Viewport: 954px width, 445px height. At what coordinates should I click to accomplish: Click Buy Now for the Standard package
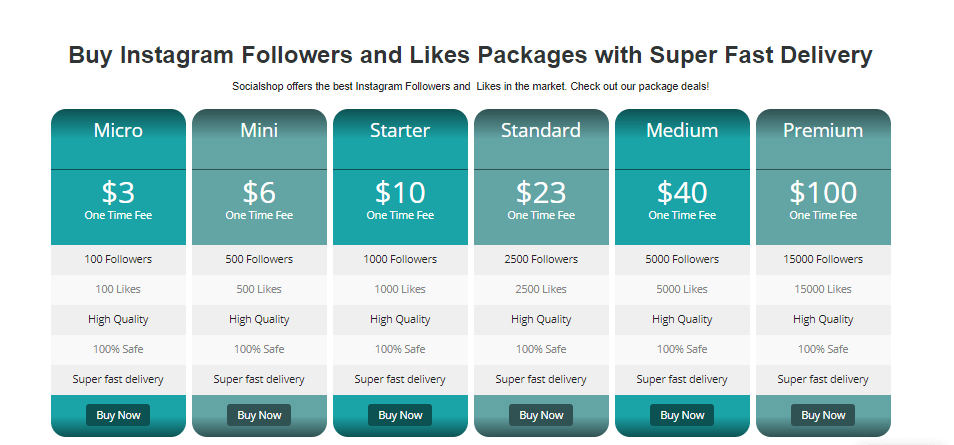[x=541, y=415]
